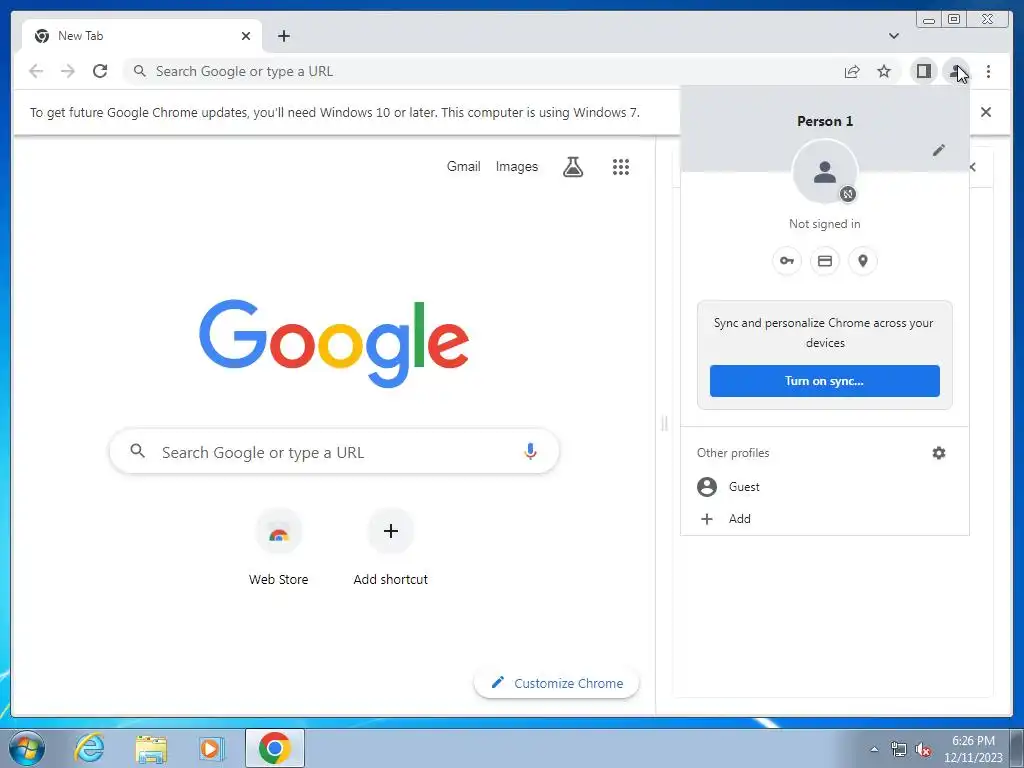
Task: Add a new Chrome profile
Action: click(825, 519)
